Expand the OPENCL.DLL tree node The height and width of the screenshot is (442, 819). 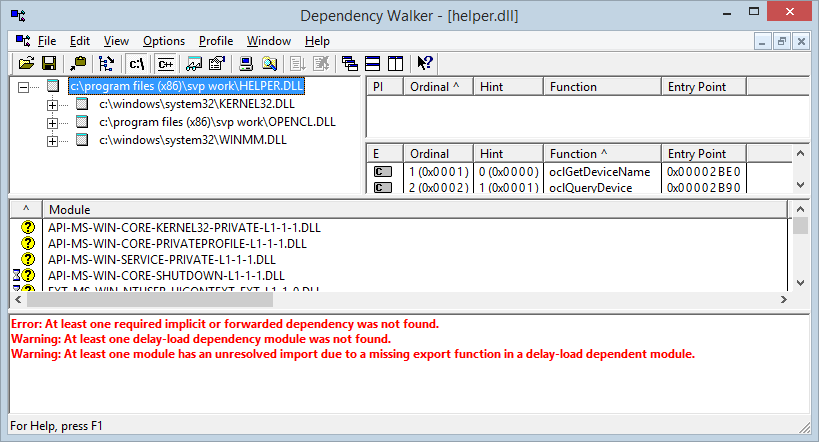(x=52, y=122)
